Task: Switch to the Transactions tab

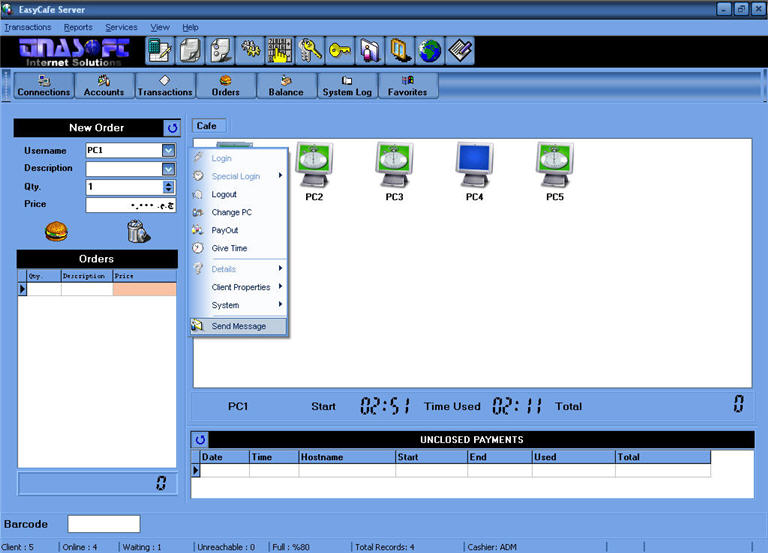Action: pyautogui.click(x=165, y=86)
